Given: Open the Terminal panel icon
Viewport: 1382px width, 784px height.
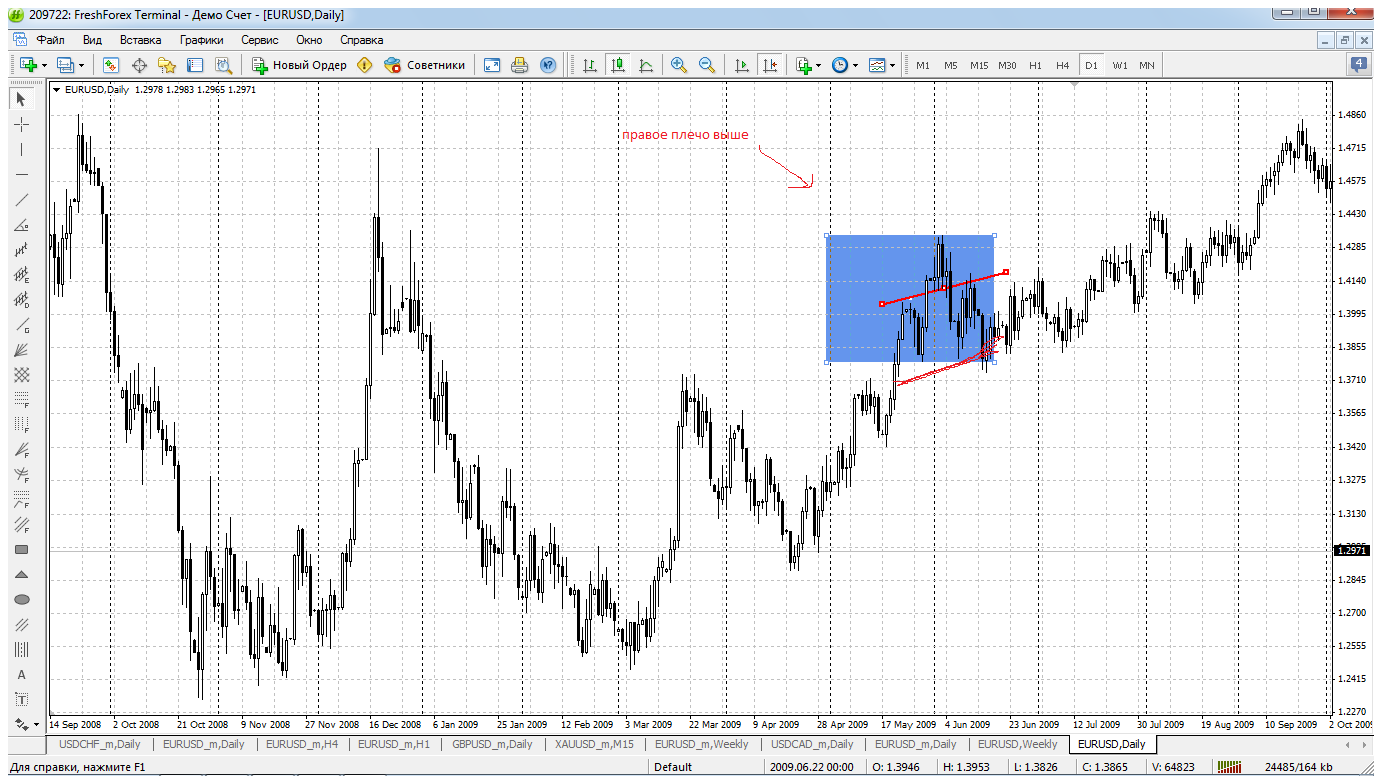Looking at the screenshot, I should tap(195, 65).
